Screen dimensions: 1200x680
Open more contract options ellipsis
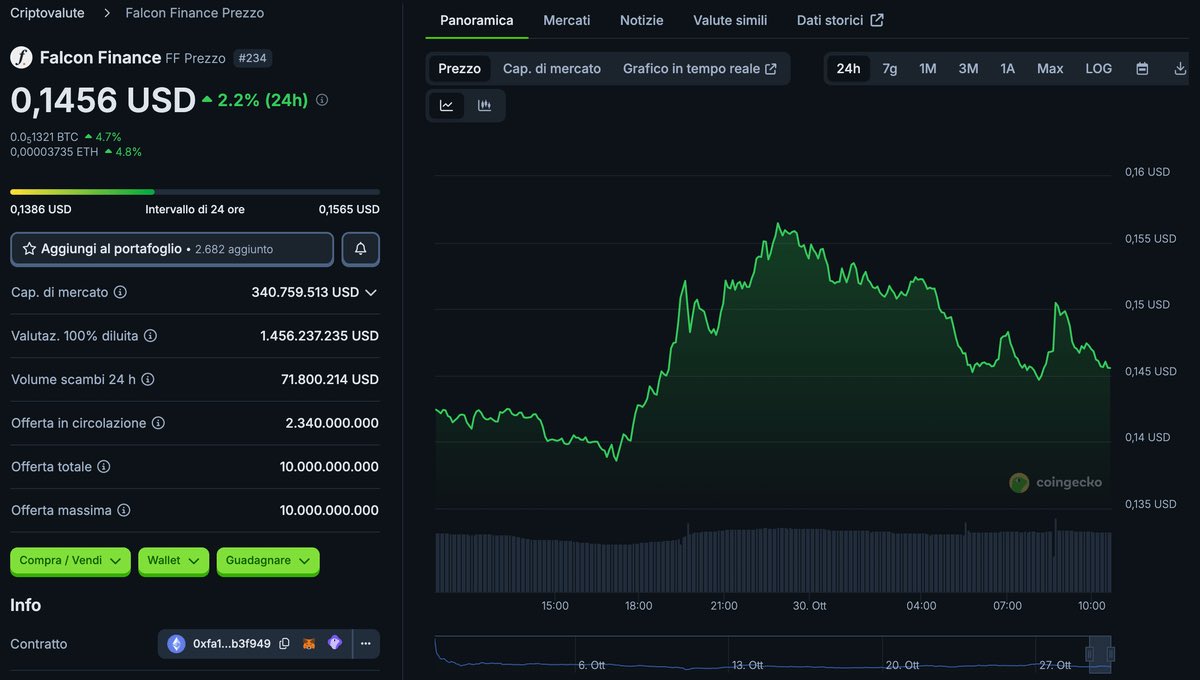[365, 644]
